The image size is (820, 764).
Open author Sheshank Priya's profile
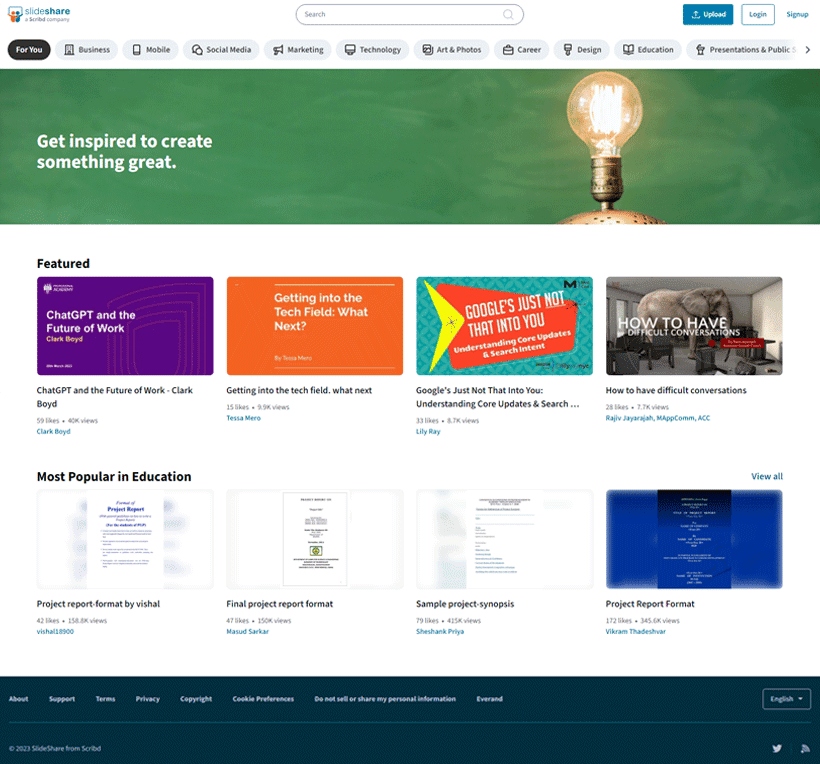(x=440, y=632)
